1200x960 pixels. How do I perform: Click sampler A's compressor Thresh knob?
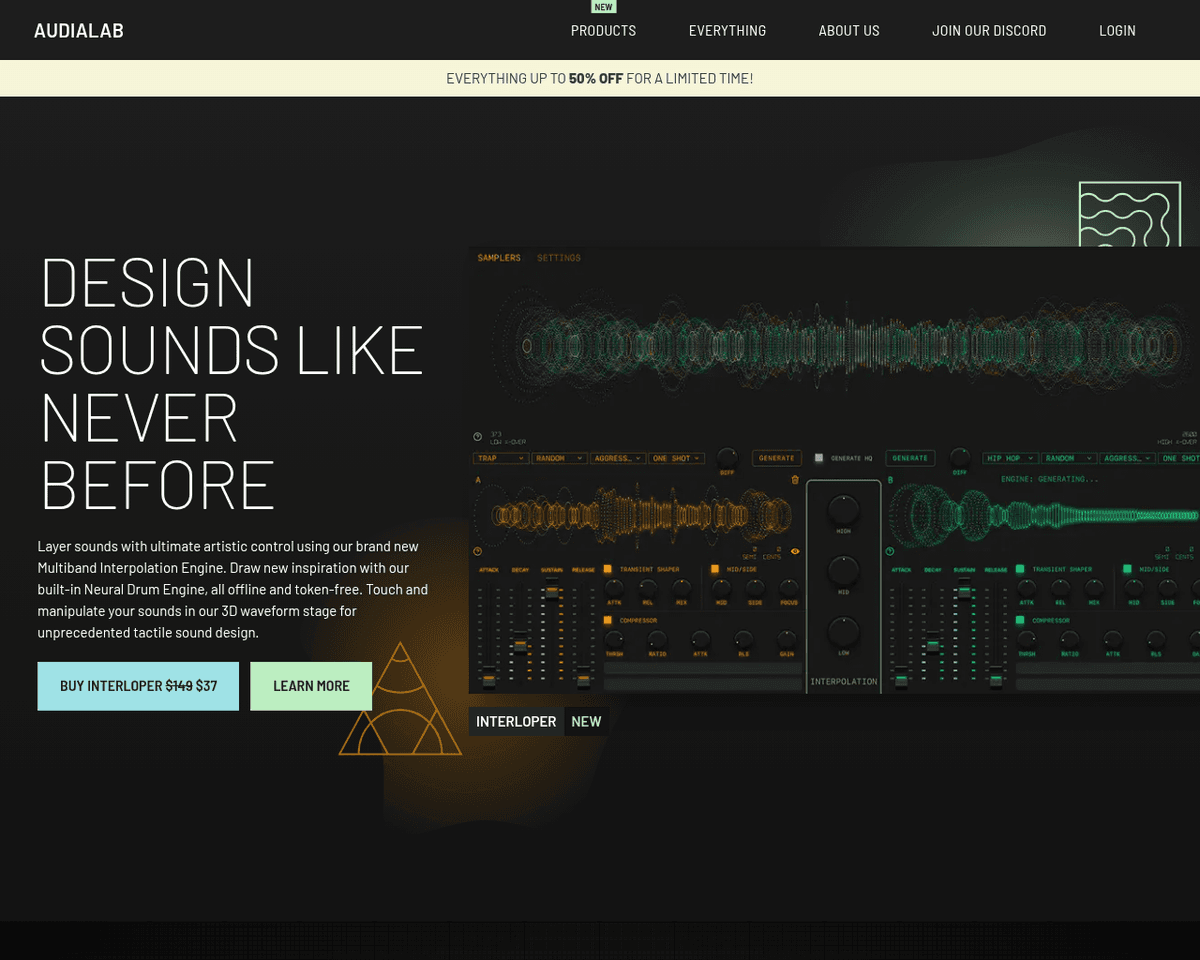point(614,638)
